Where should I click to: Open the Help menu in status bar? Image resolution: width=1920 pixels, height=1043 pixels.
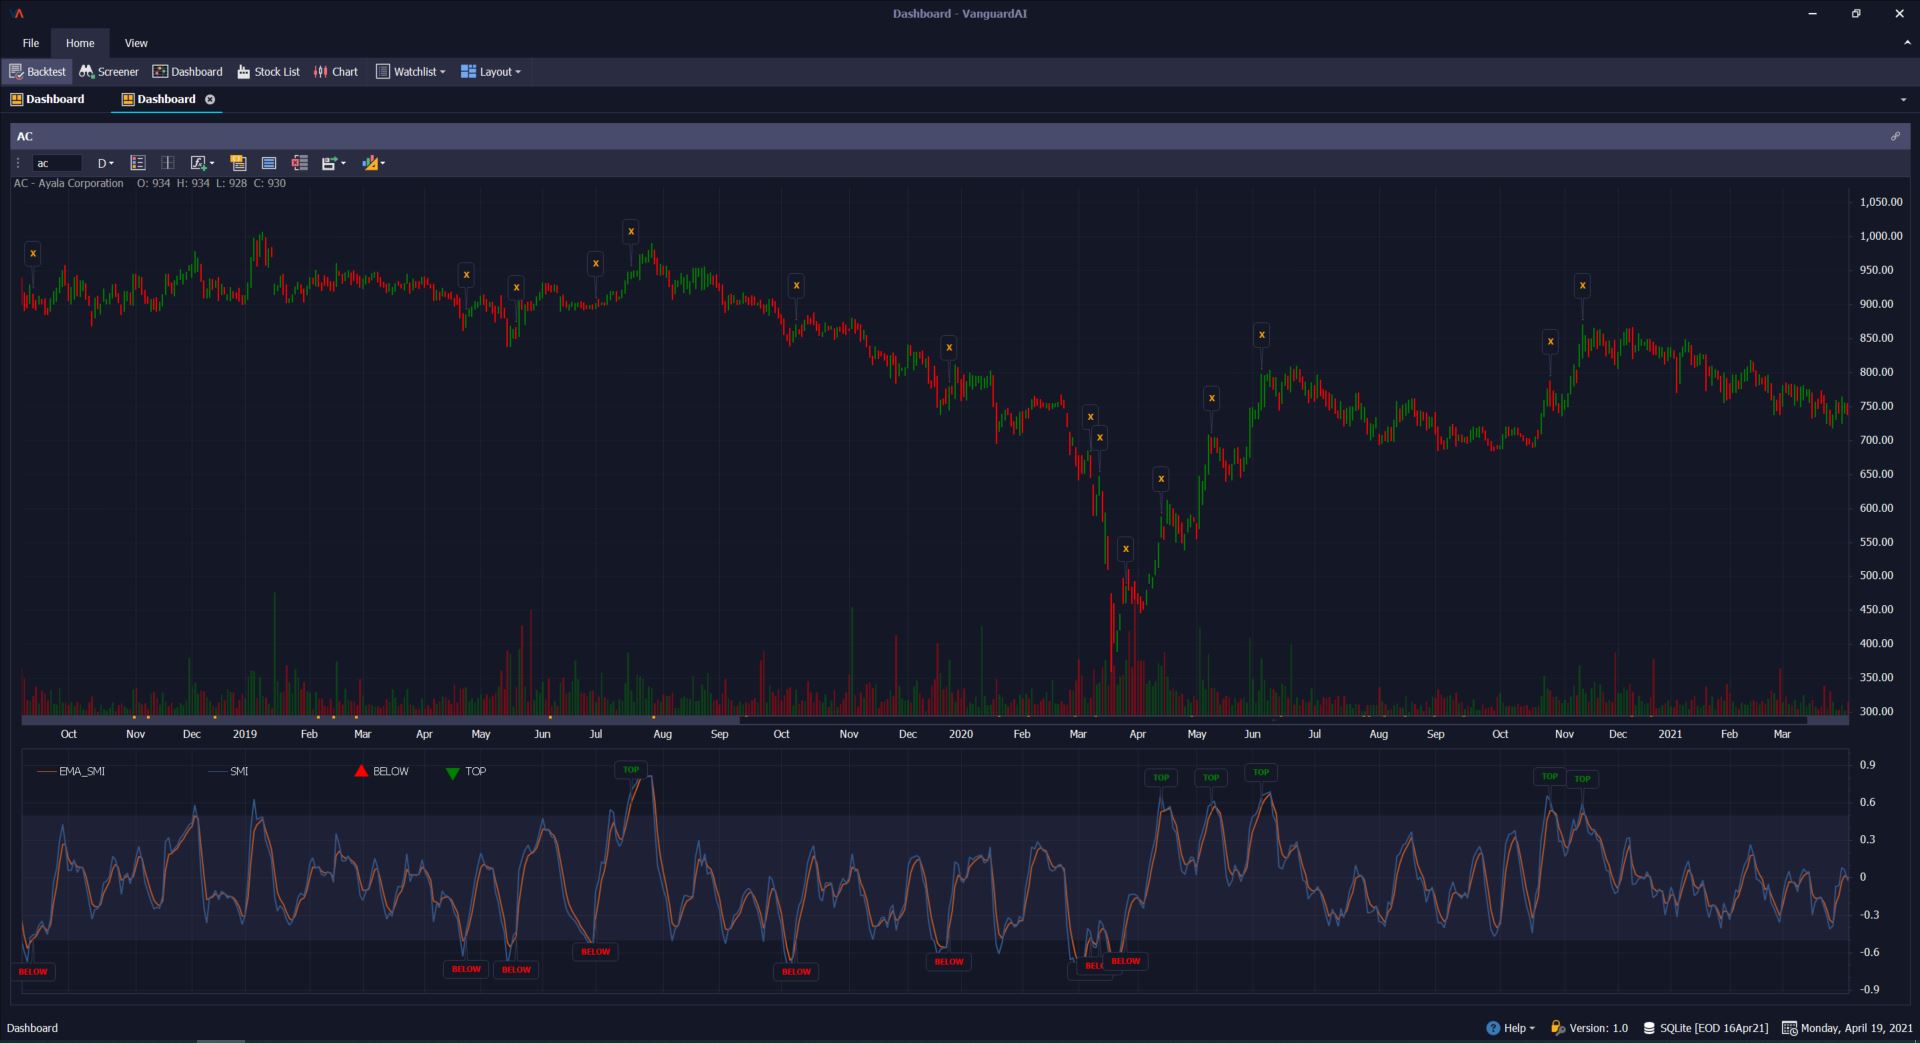(1511, 1027)
